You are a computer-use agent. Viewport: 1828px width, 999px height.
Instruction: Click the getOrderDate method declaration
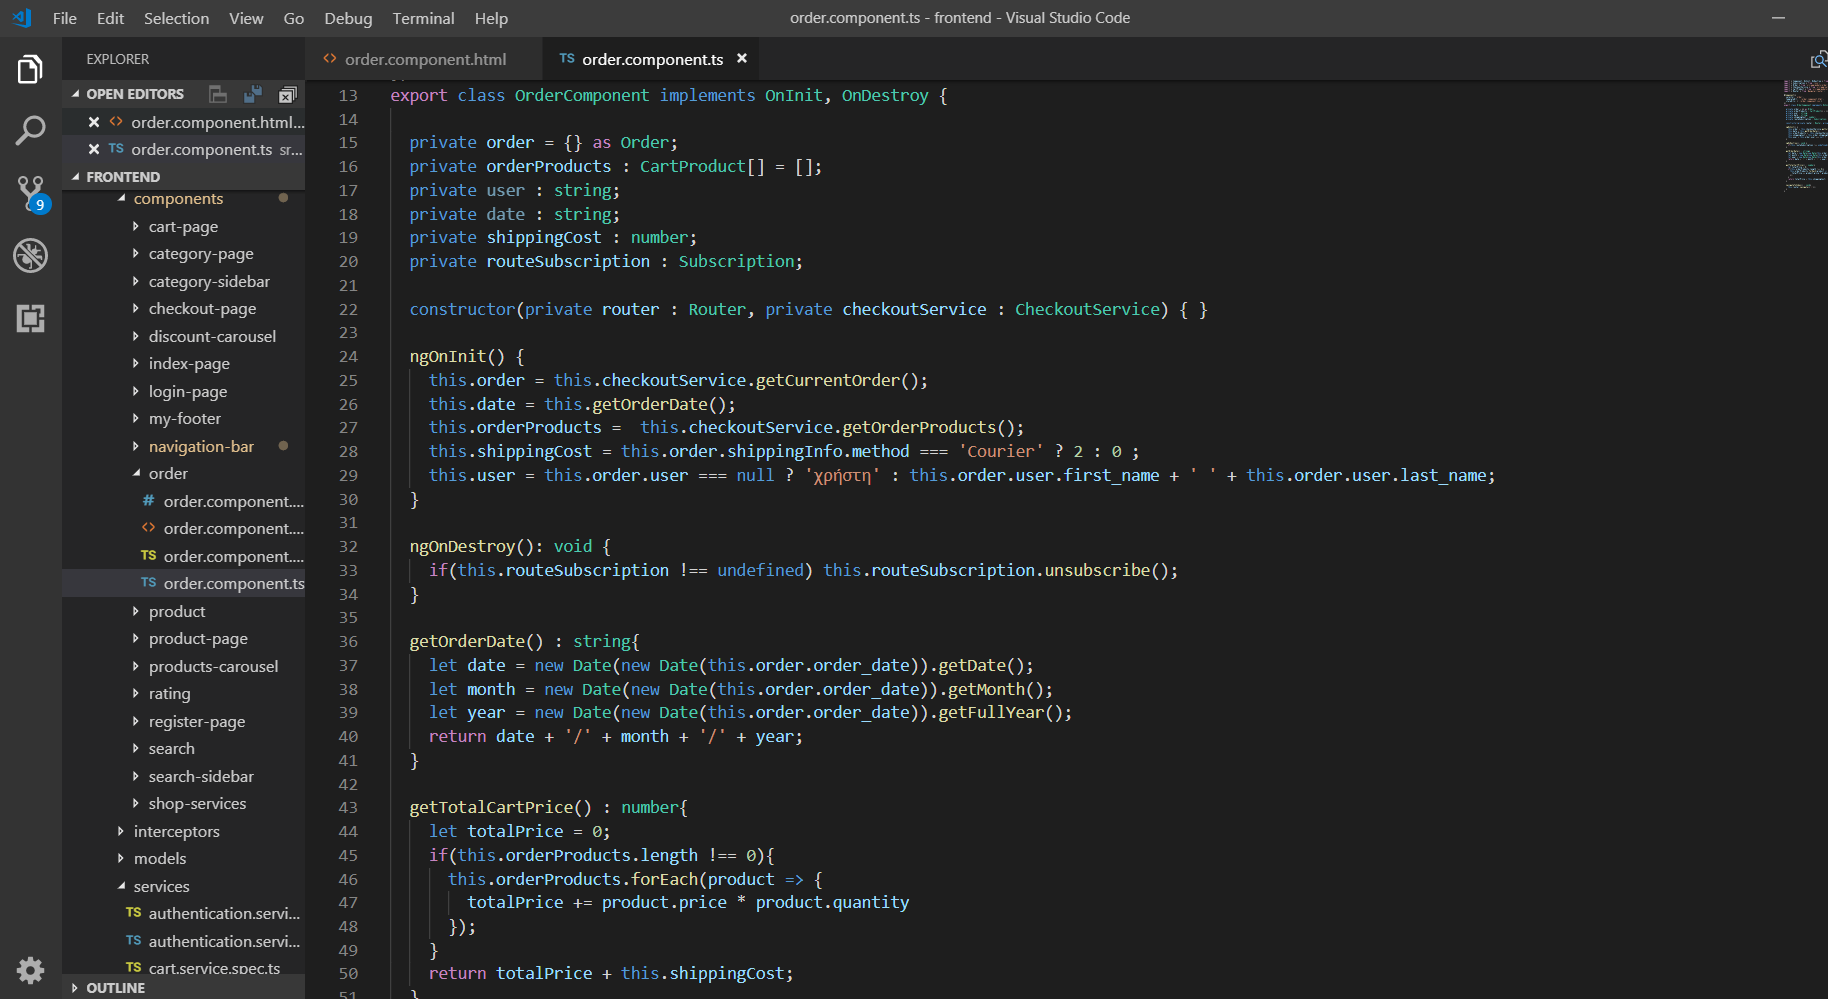467,642
